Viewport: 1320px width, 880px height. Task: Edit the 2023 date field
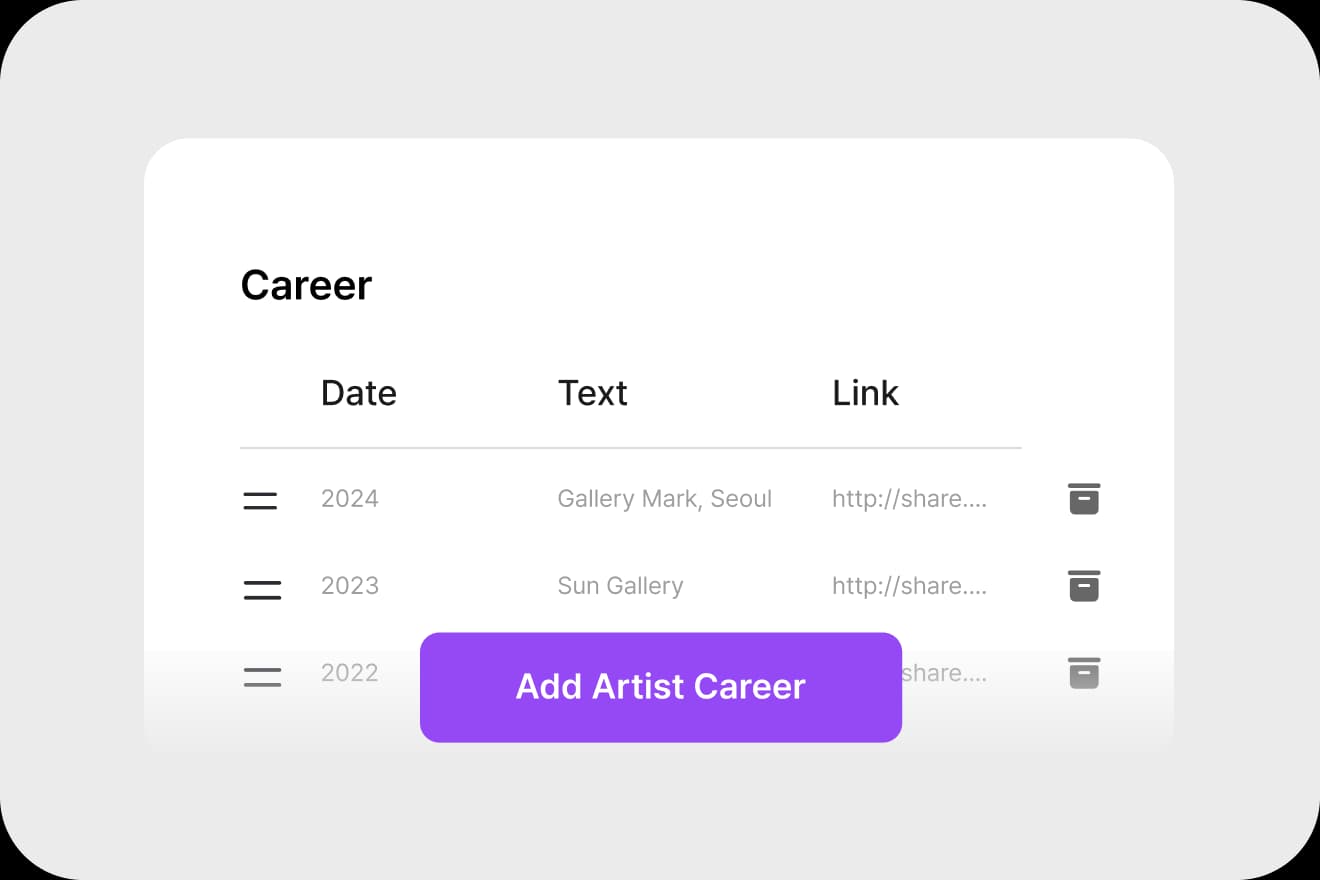(350, 586)
